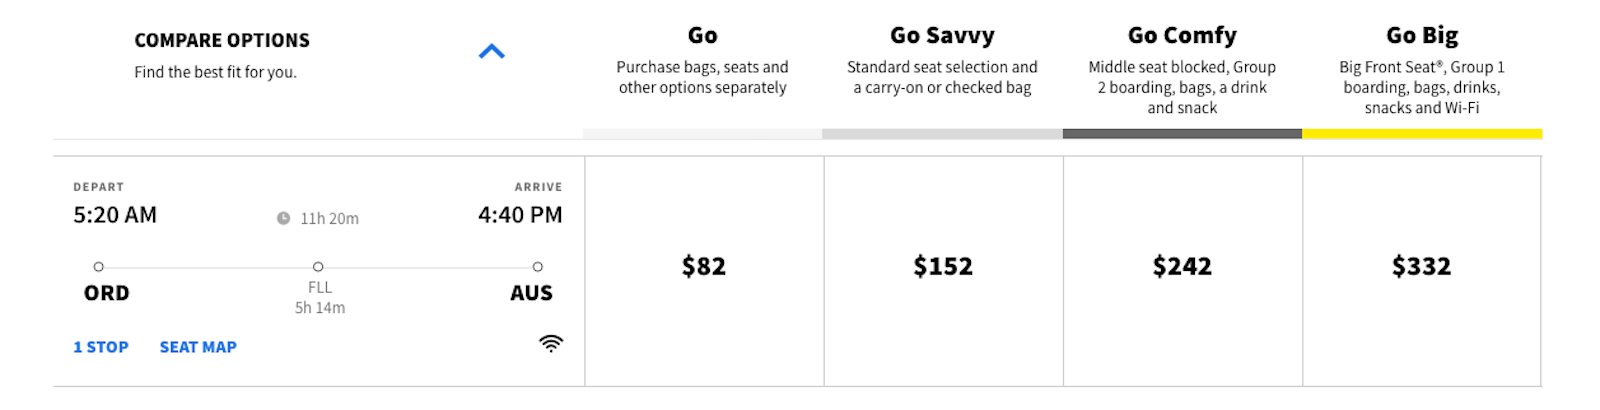The height and width of the screenshot is (410, 1600).
Task: Collapse the Compare Options chevron
Action: pos(492,52)
